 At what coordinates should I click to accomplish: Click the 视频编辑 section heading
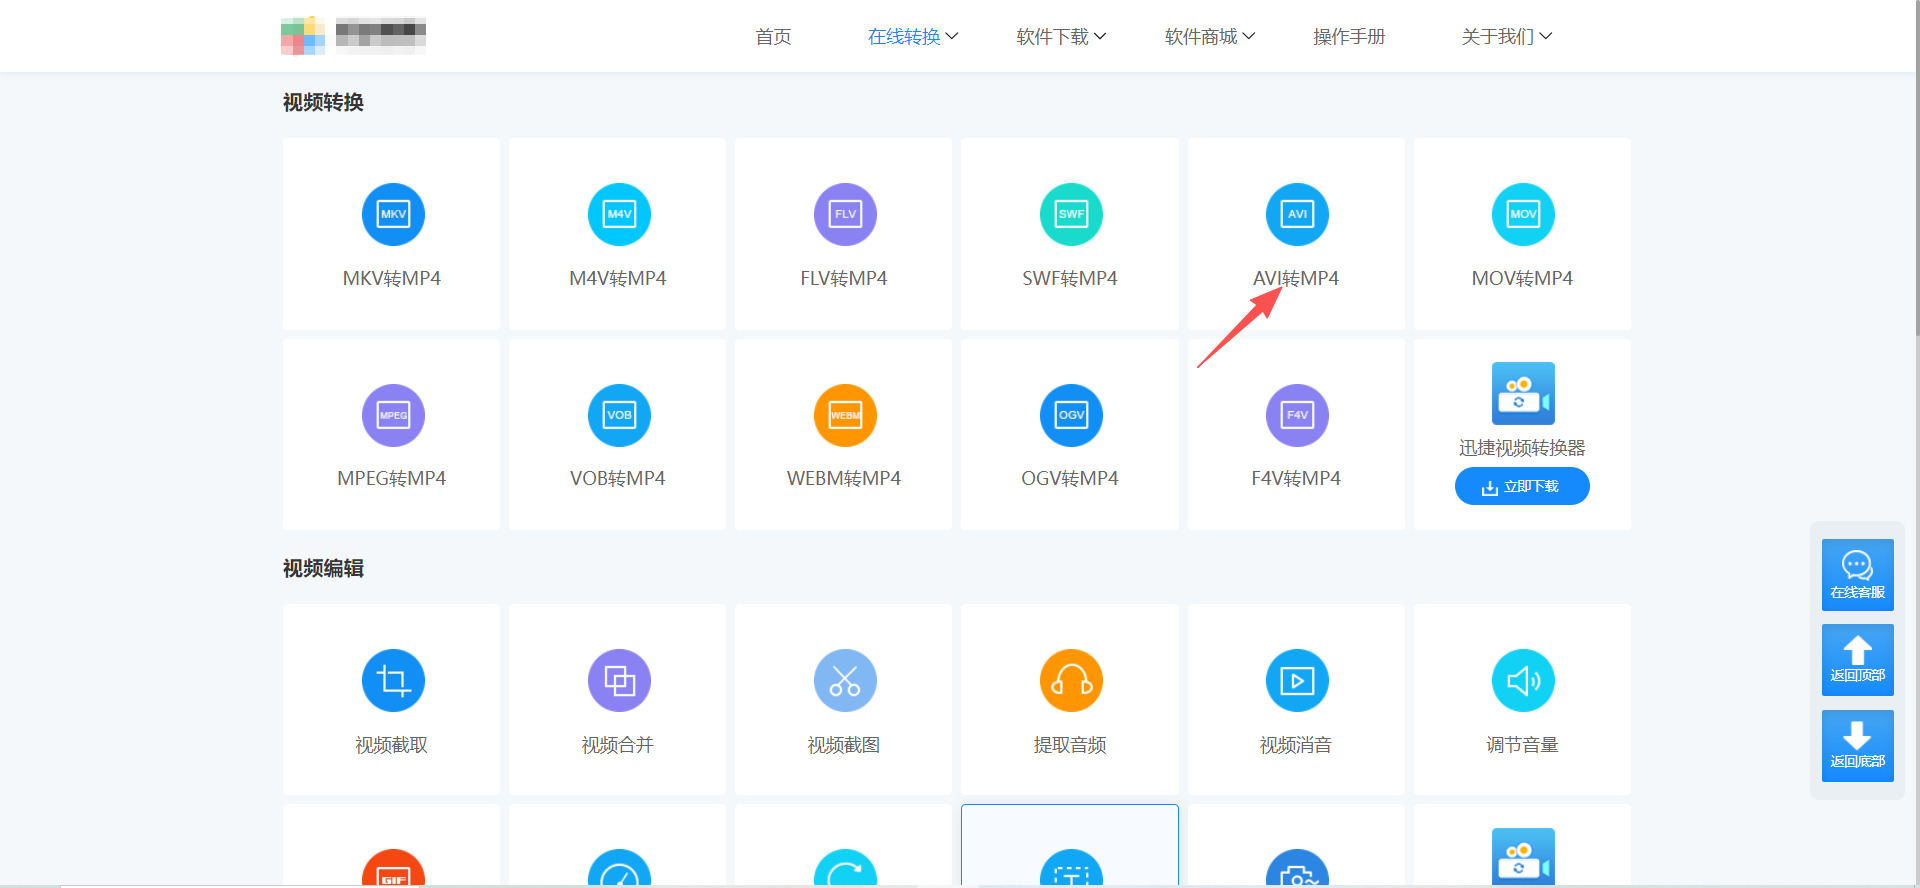click(x=323, y=569)
